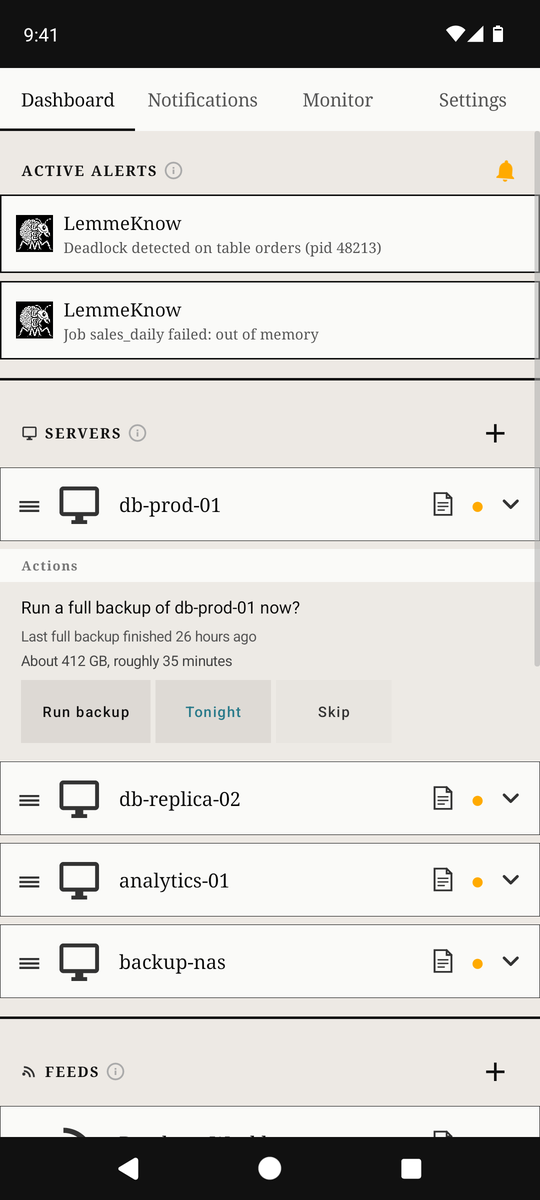Click the db-replica-02 monitor icon
Screen dimensions: 540x1200
coord(79,799)
